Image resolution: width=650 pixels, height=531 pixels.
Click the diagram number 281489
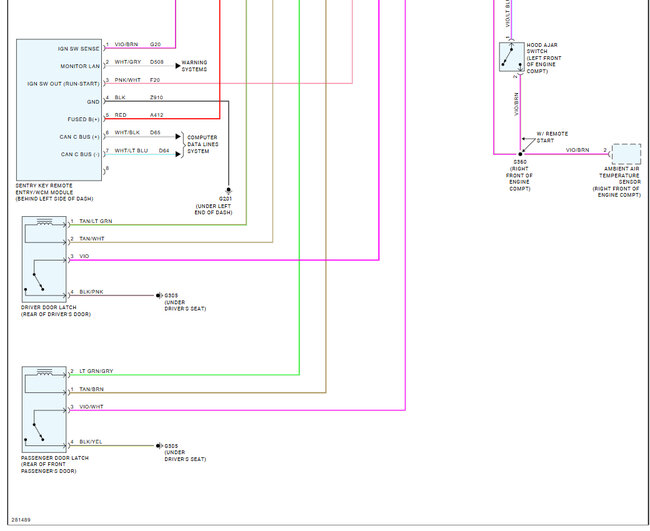[21, 519]
